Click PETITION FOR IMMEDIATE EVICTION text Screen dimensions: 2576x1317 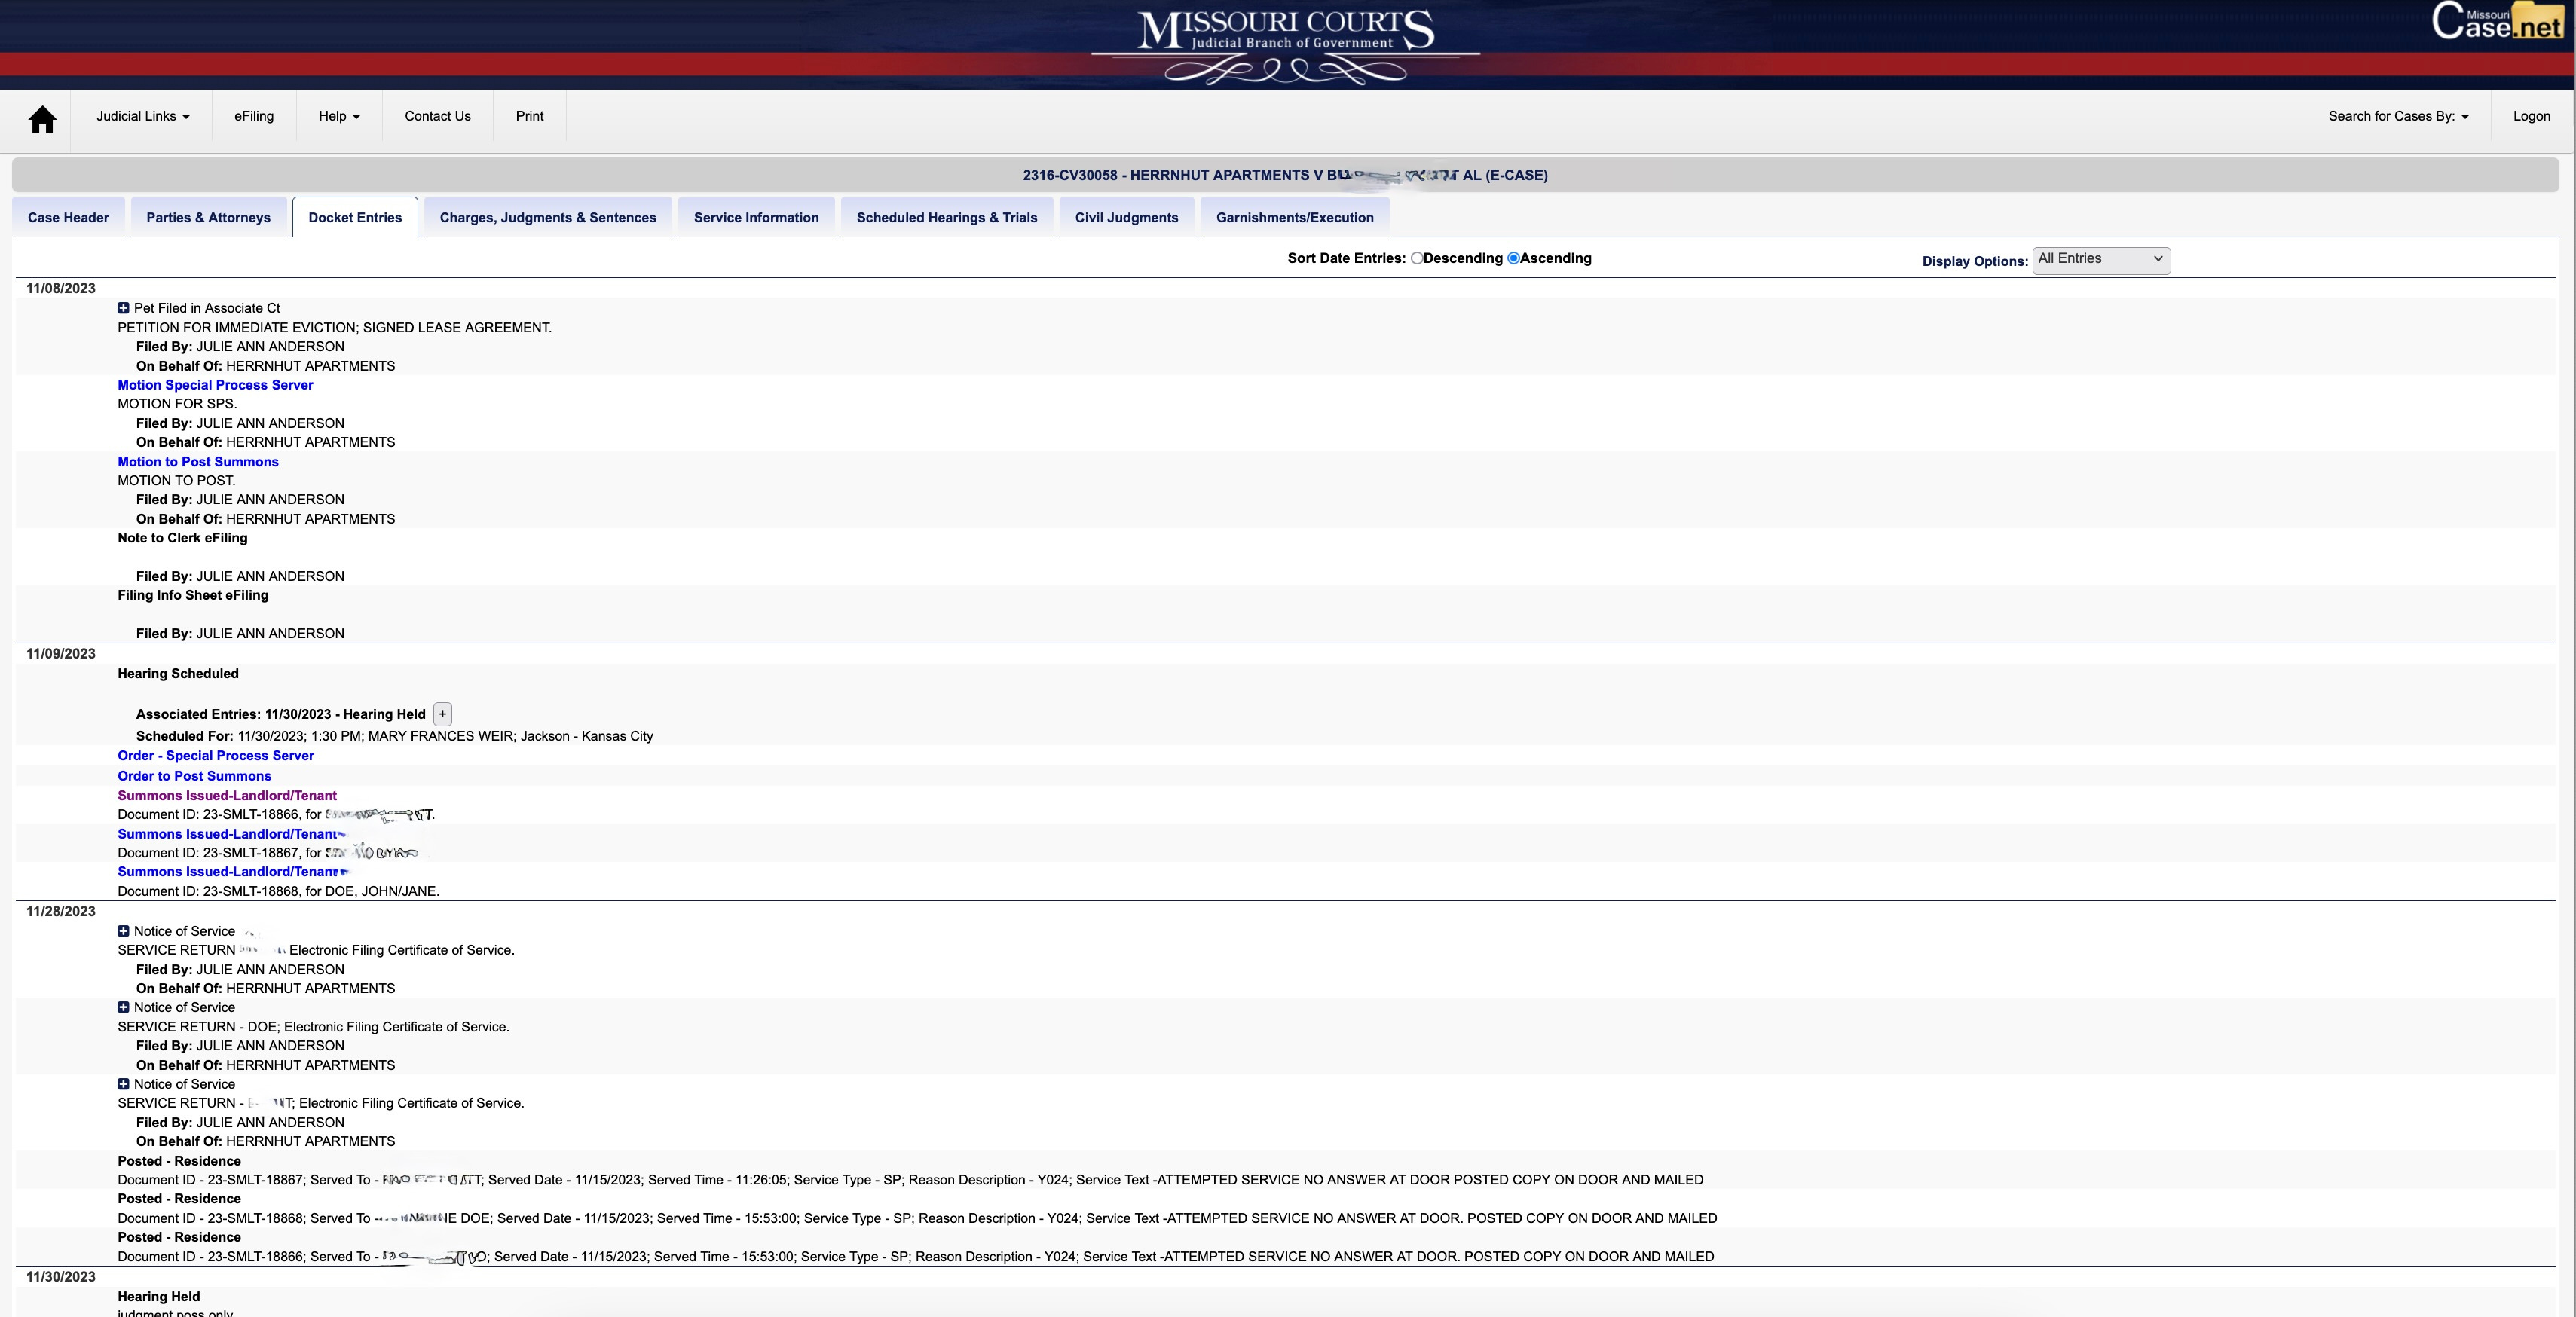(334, 328)
